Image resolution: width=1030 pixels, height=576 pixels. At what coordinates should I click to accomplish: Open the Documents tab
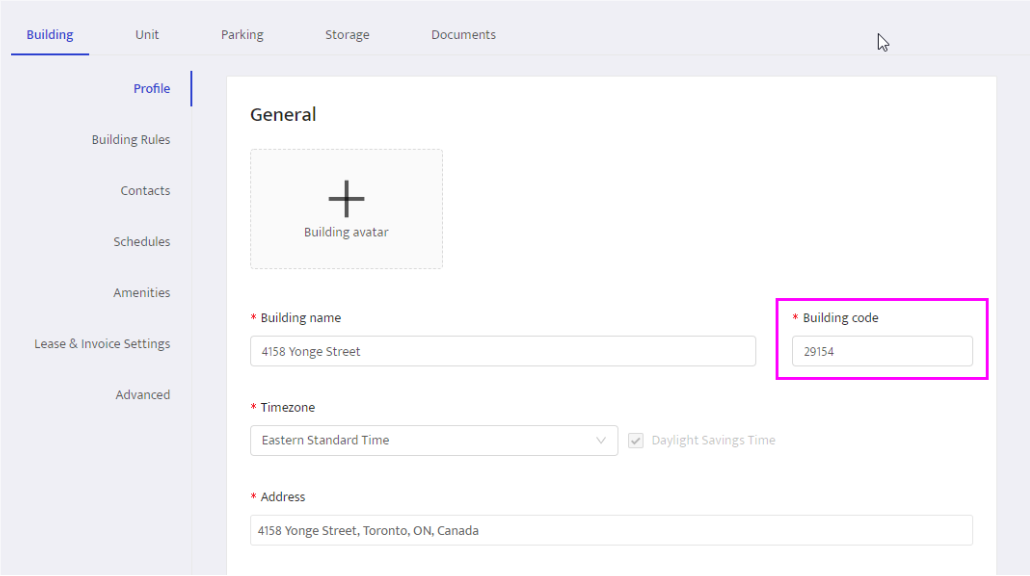463,35
